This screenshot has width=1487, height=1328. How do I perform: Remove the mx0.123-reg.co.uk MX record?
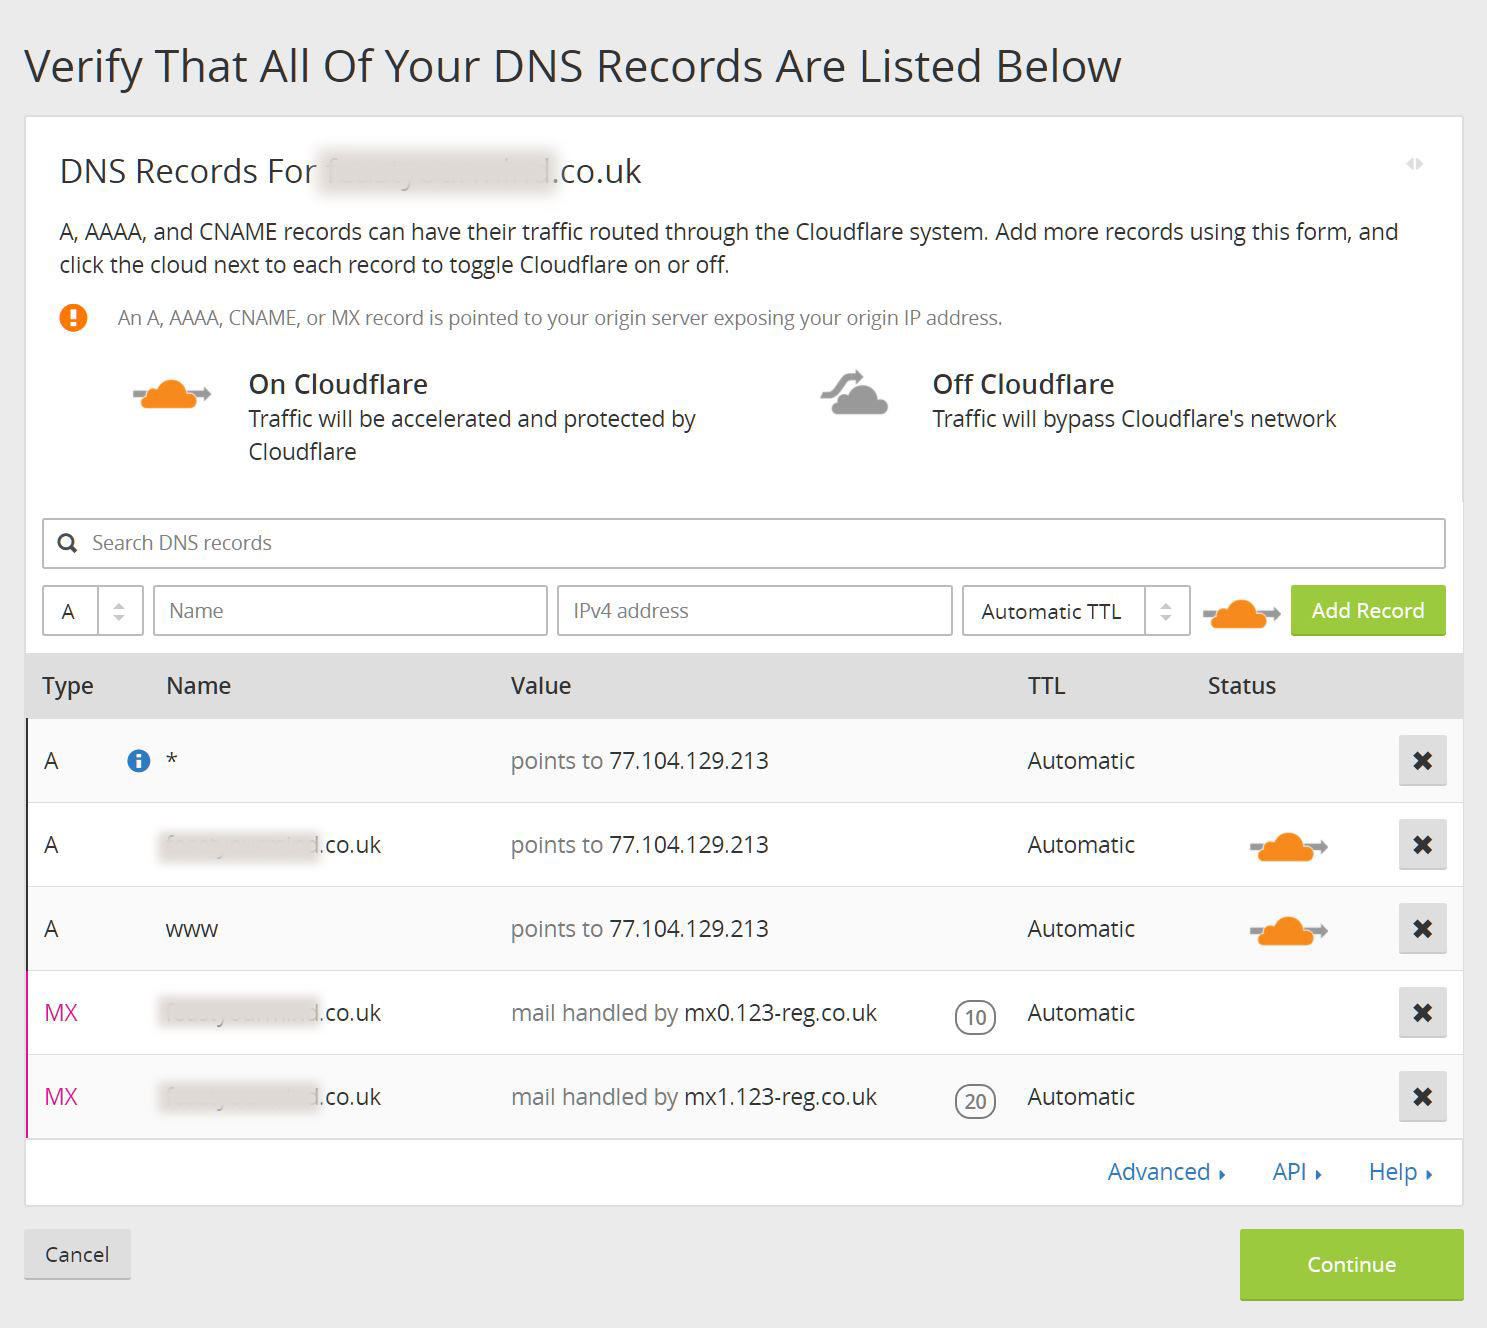1422,1013
